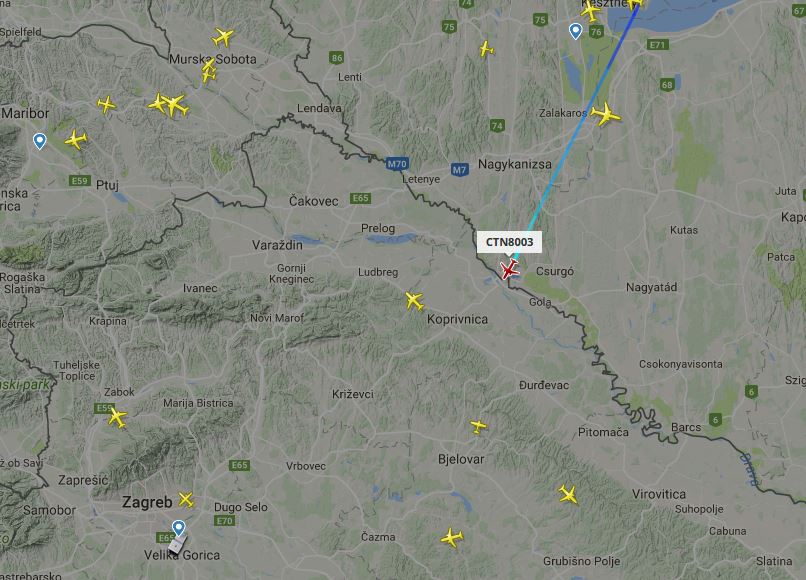The image size is (806, 580).
Task: Select the yellow plane near Koprivnica
Action: tap(414, 301)
